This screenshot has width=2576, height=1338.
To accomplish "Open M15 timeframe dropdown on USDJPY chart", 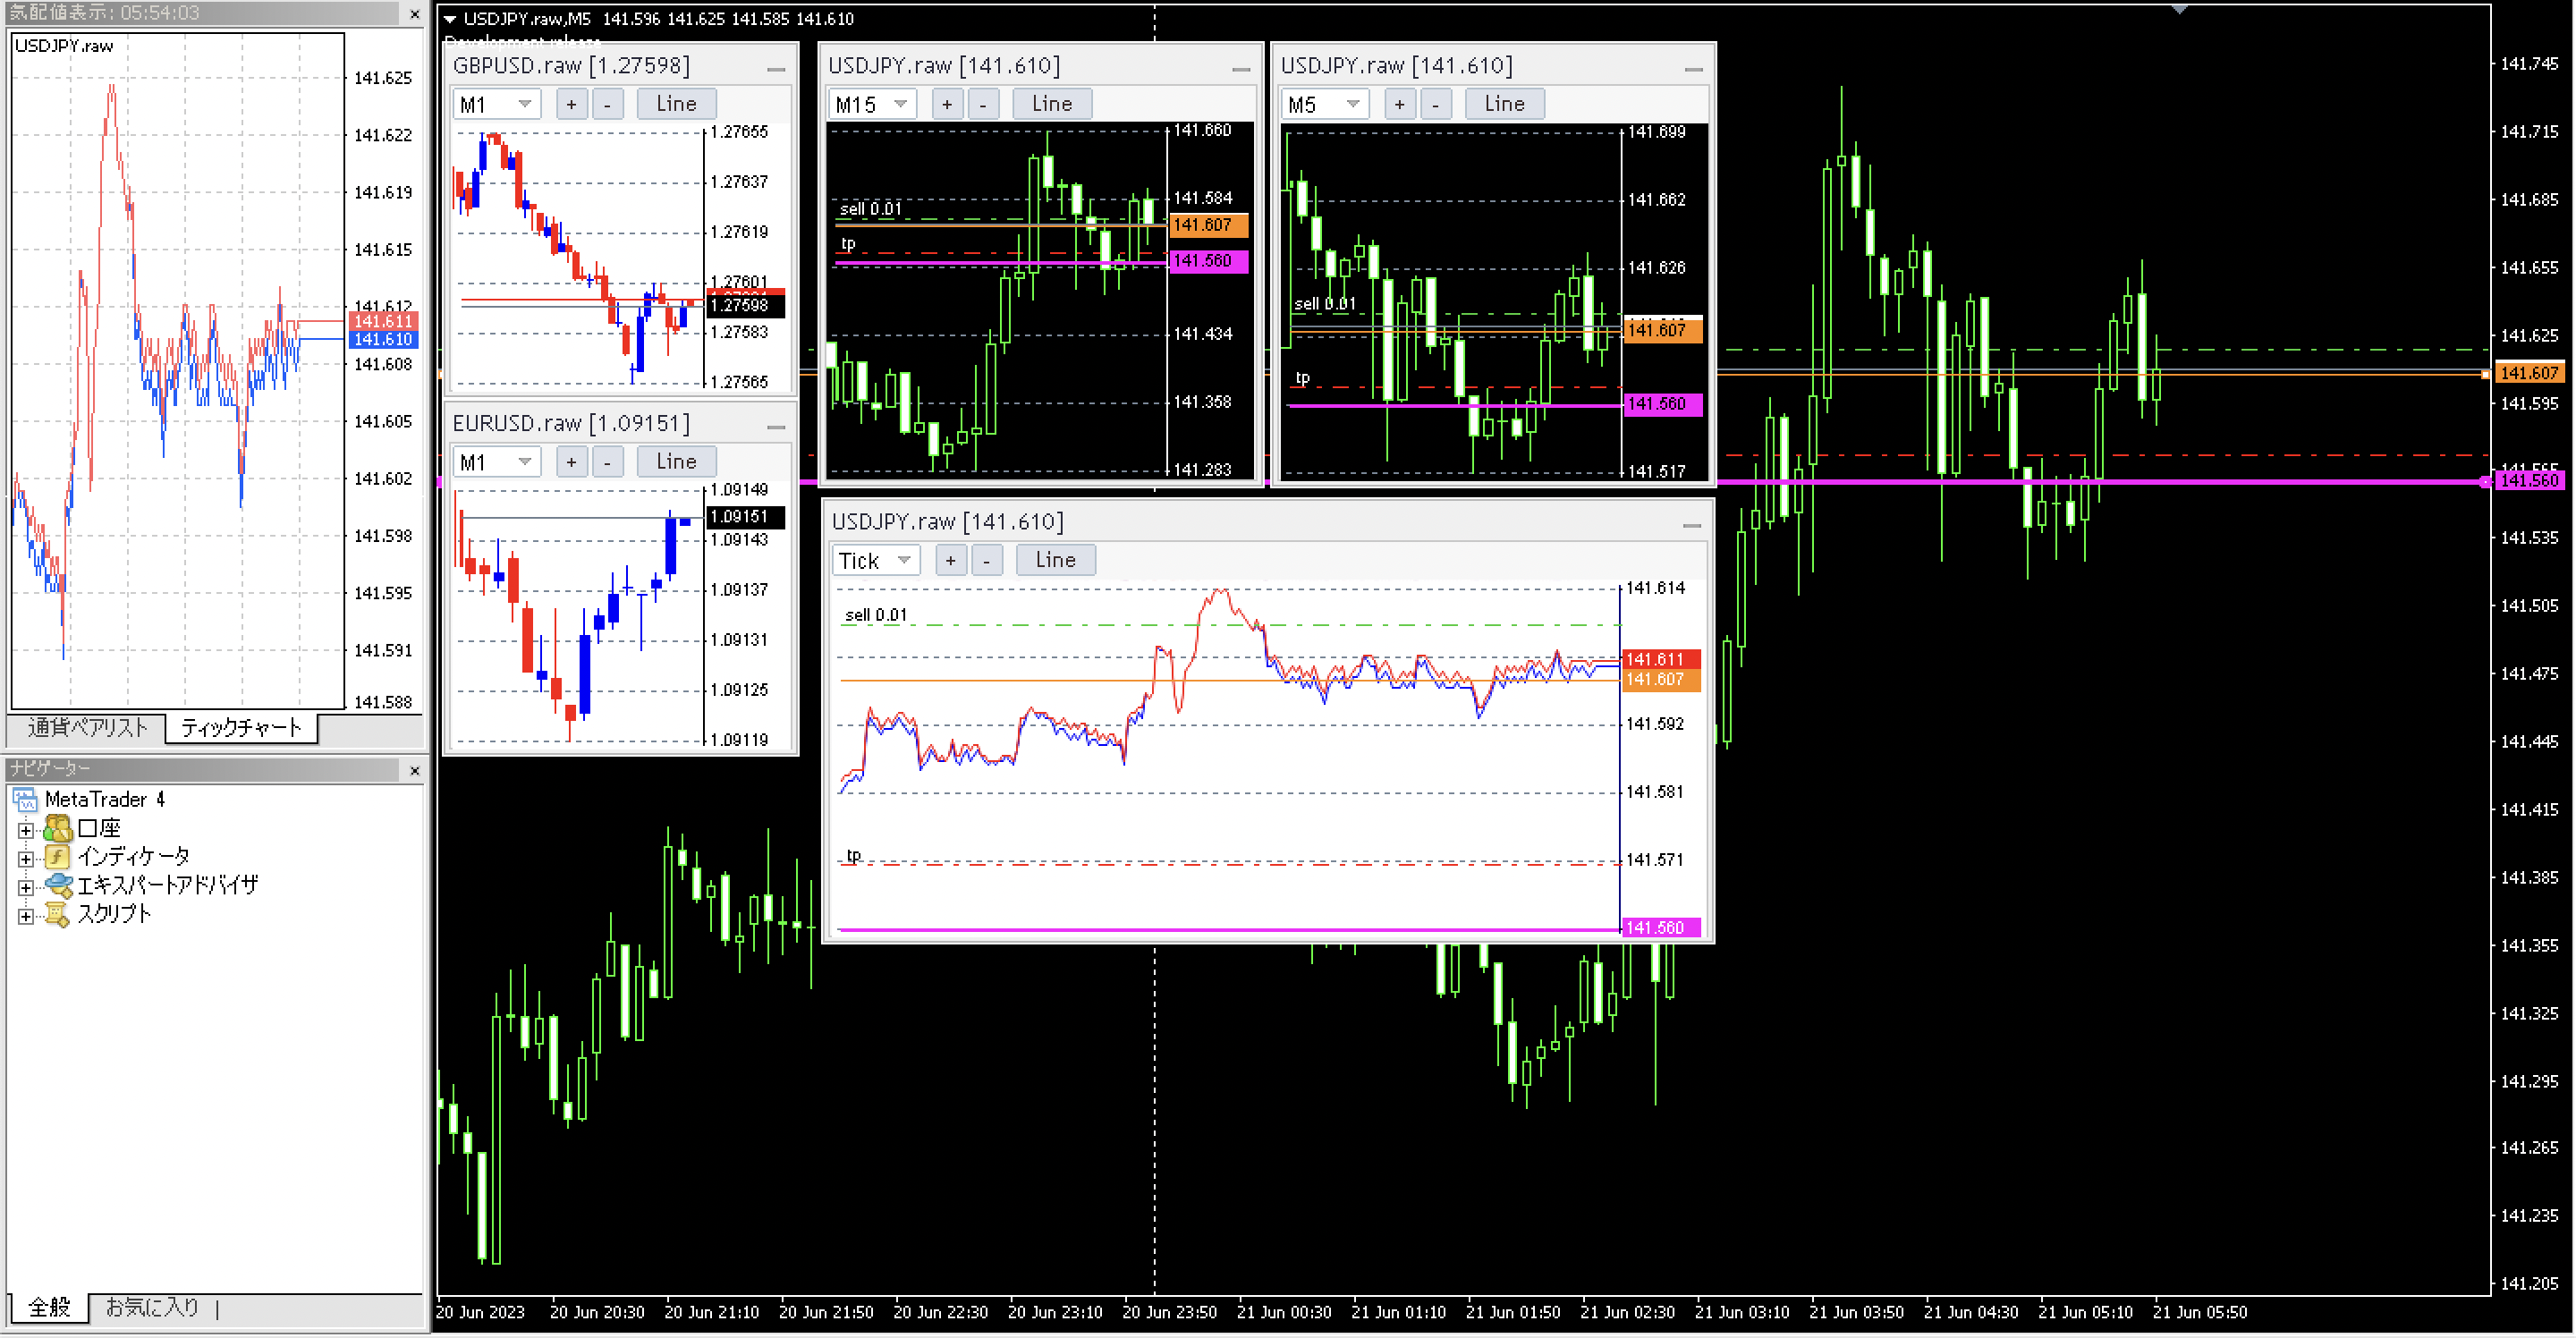I will (900, 104).
